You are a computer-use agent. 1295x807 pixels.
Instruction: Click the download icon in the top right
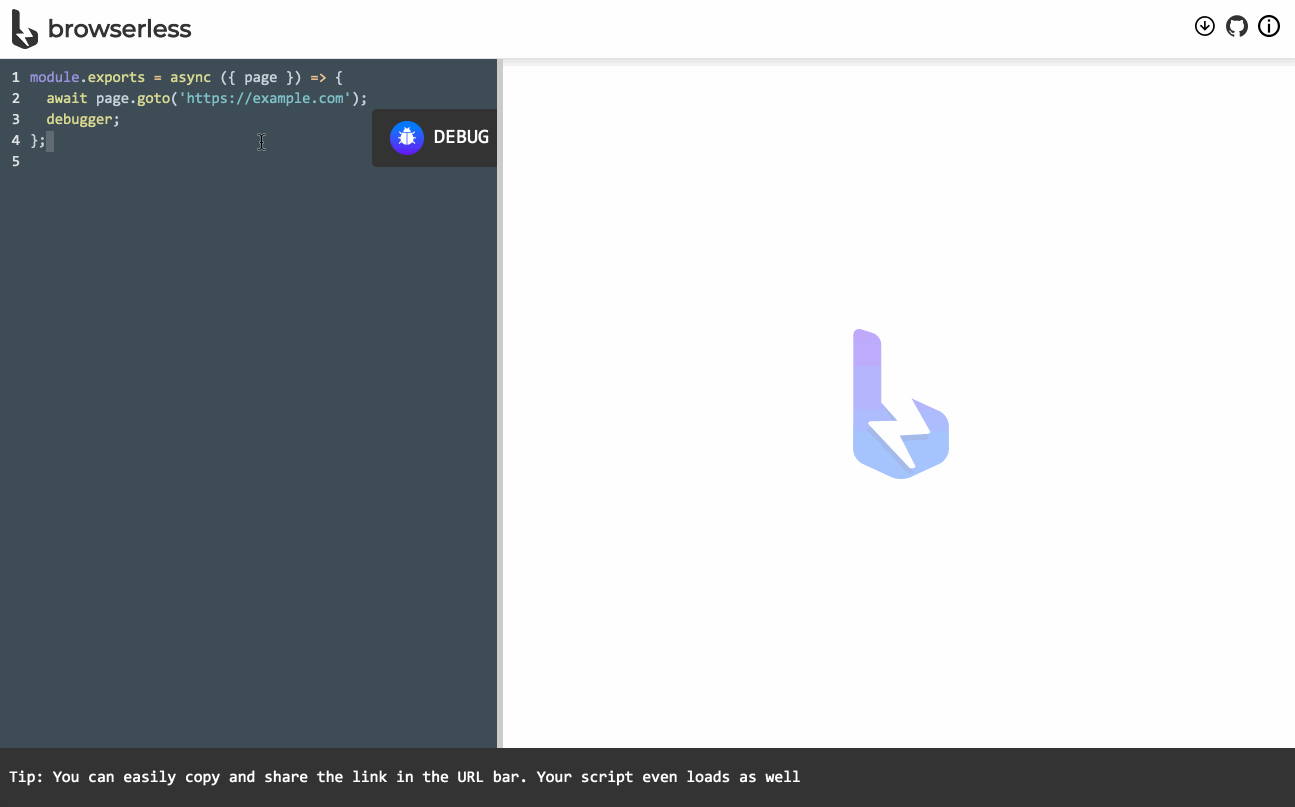point(1205,27)
